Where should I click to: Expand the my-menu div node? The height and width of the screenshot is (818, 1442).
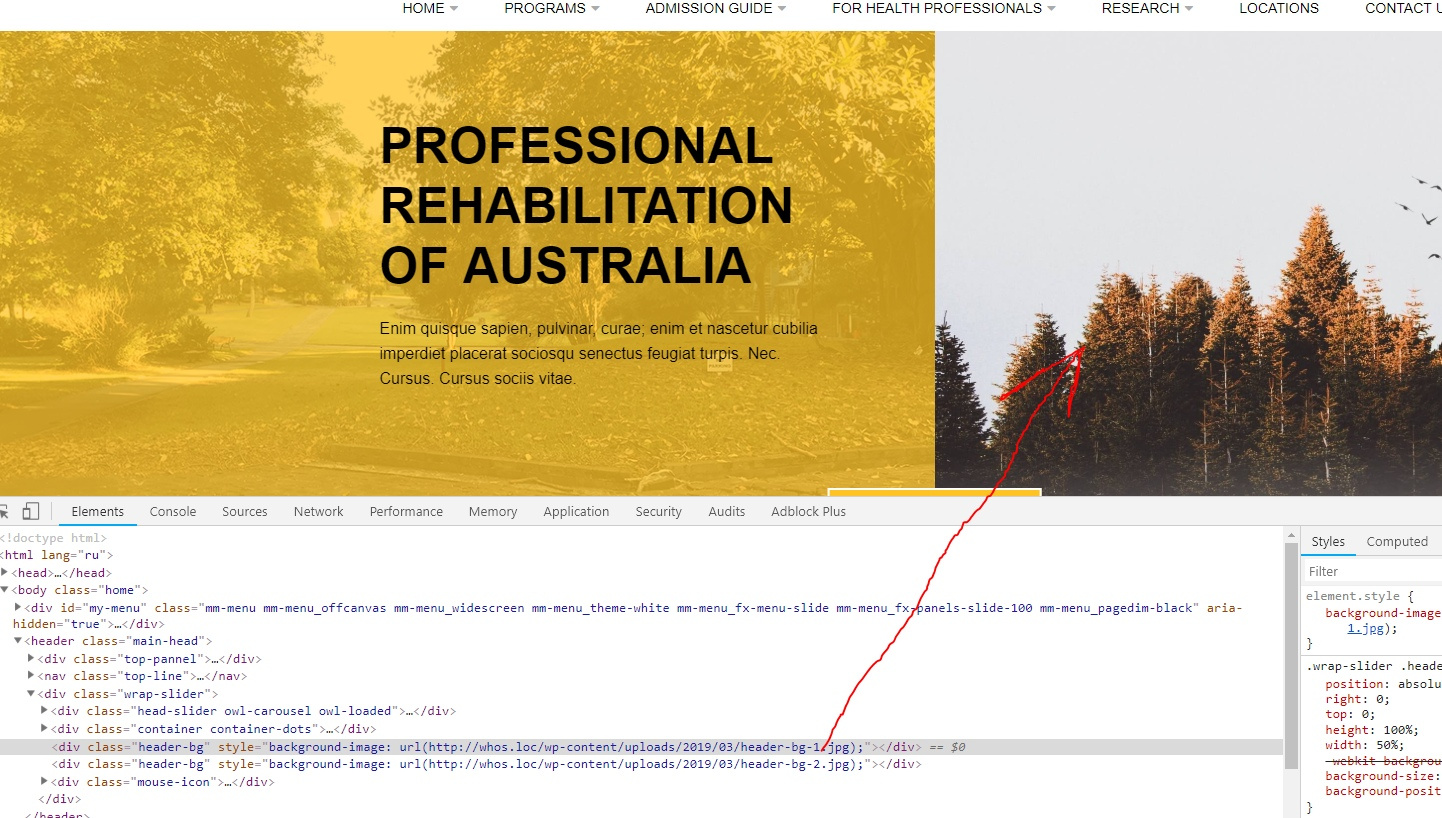point(18,607)
